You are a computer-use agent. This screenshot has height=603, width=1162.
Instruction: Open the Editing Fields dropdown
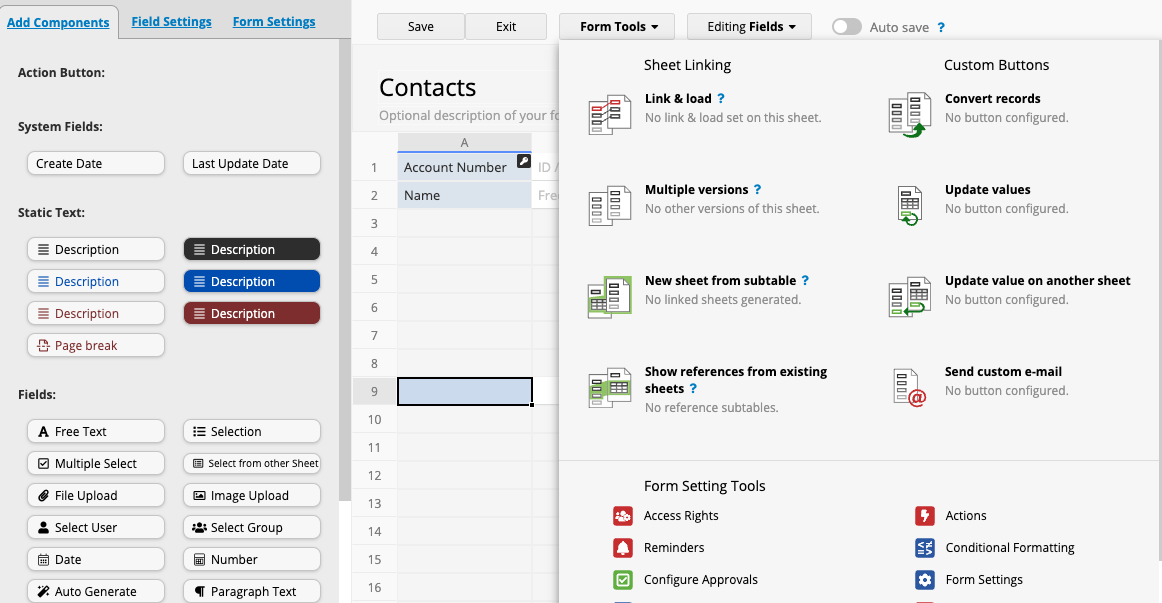749,26
